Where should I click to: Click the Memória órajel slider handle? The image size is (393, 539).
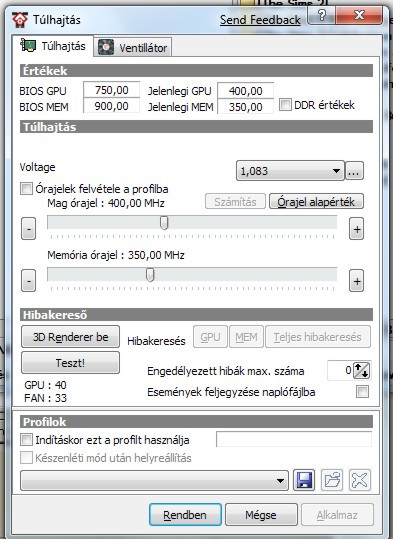pos(150,275)
